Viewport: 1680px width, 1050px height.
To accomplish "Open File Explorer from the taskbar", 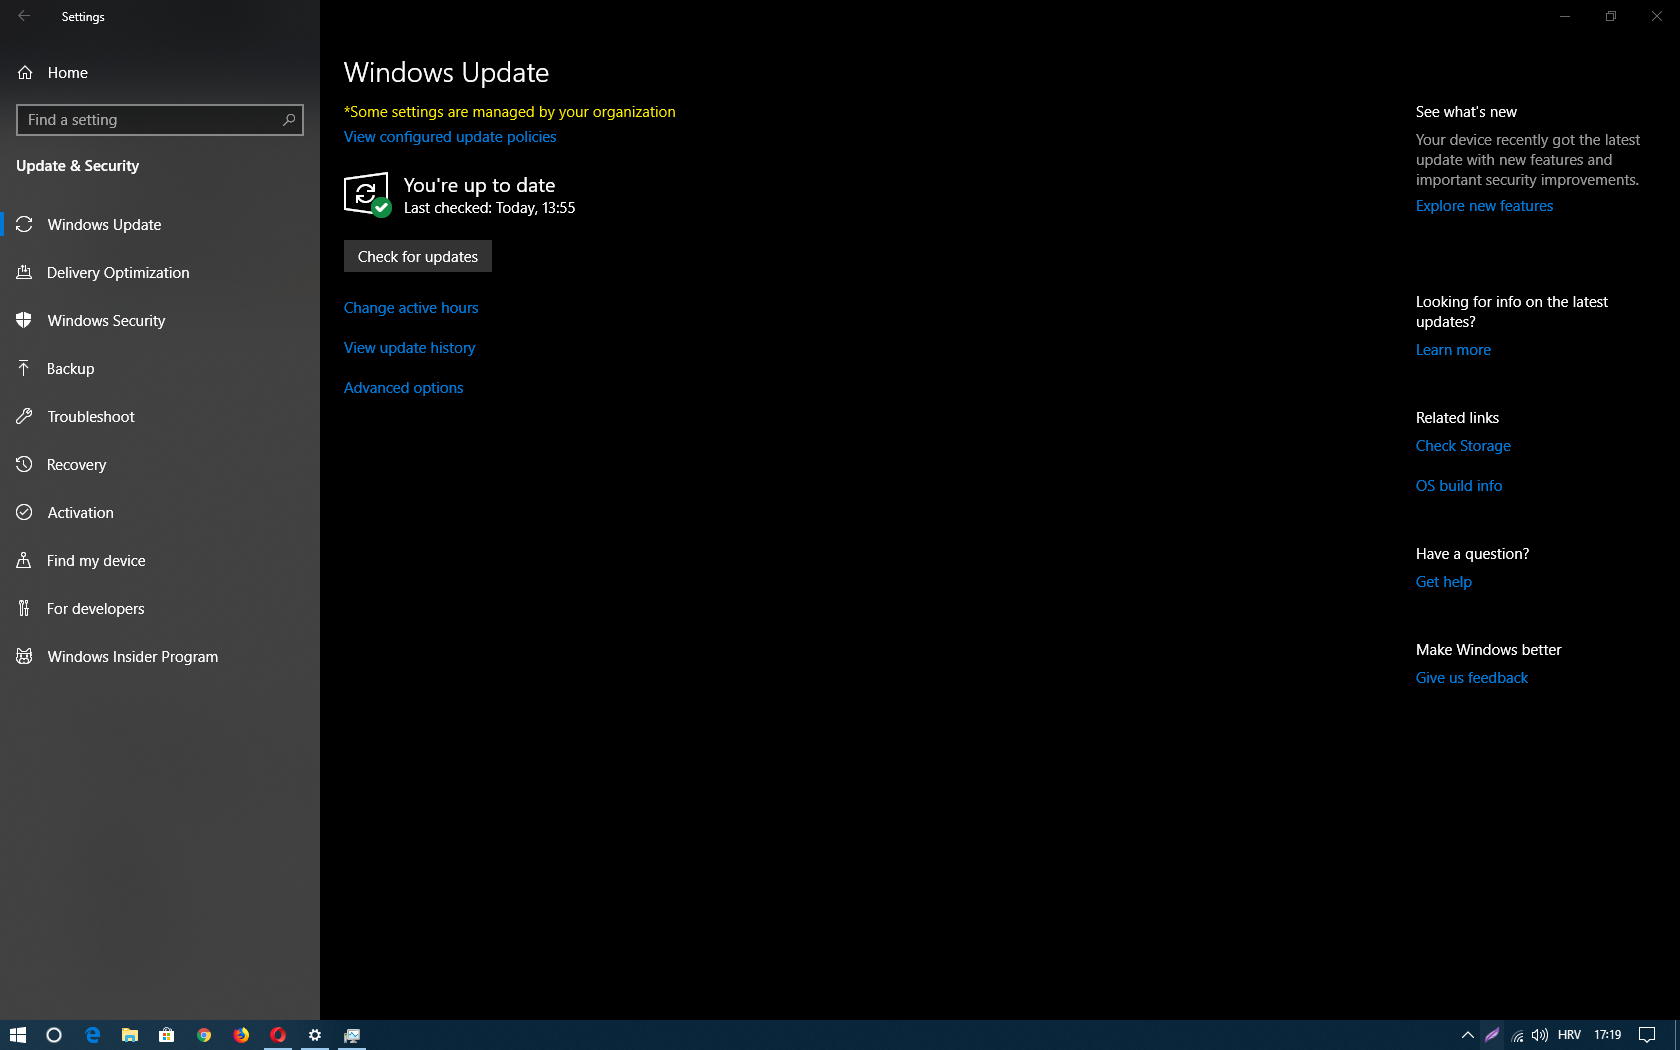I will (129, 1035).
